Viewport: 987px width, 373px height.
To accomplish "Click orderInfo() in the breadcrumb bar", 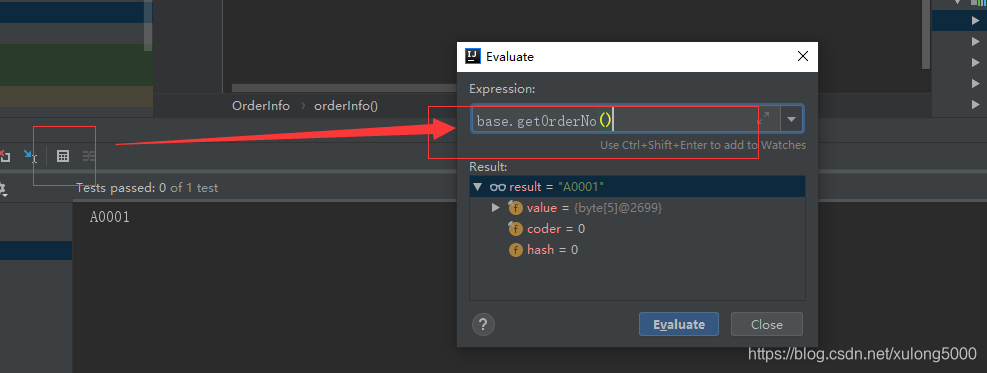I will (x=346, y=106).
